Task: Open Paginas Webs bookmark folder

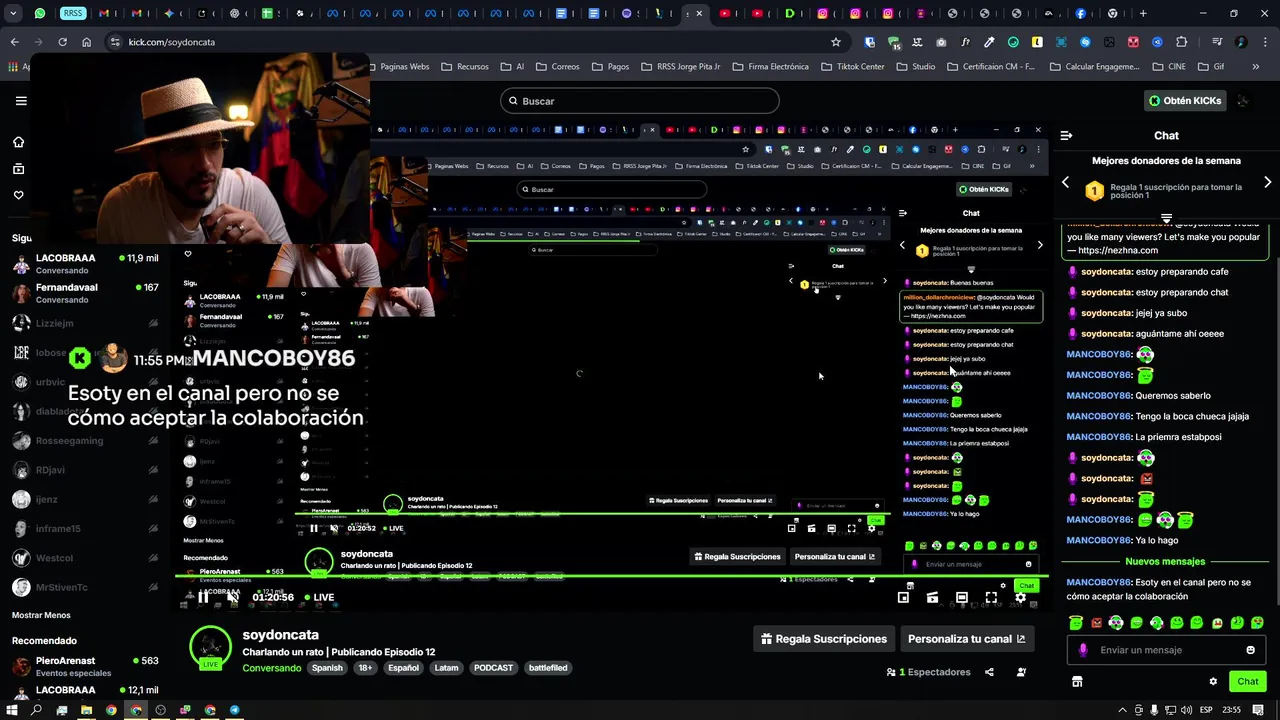Action: [x=398, y=67]
